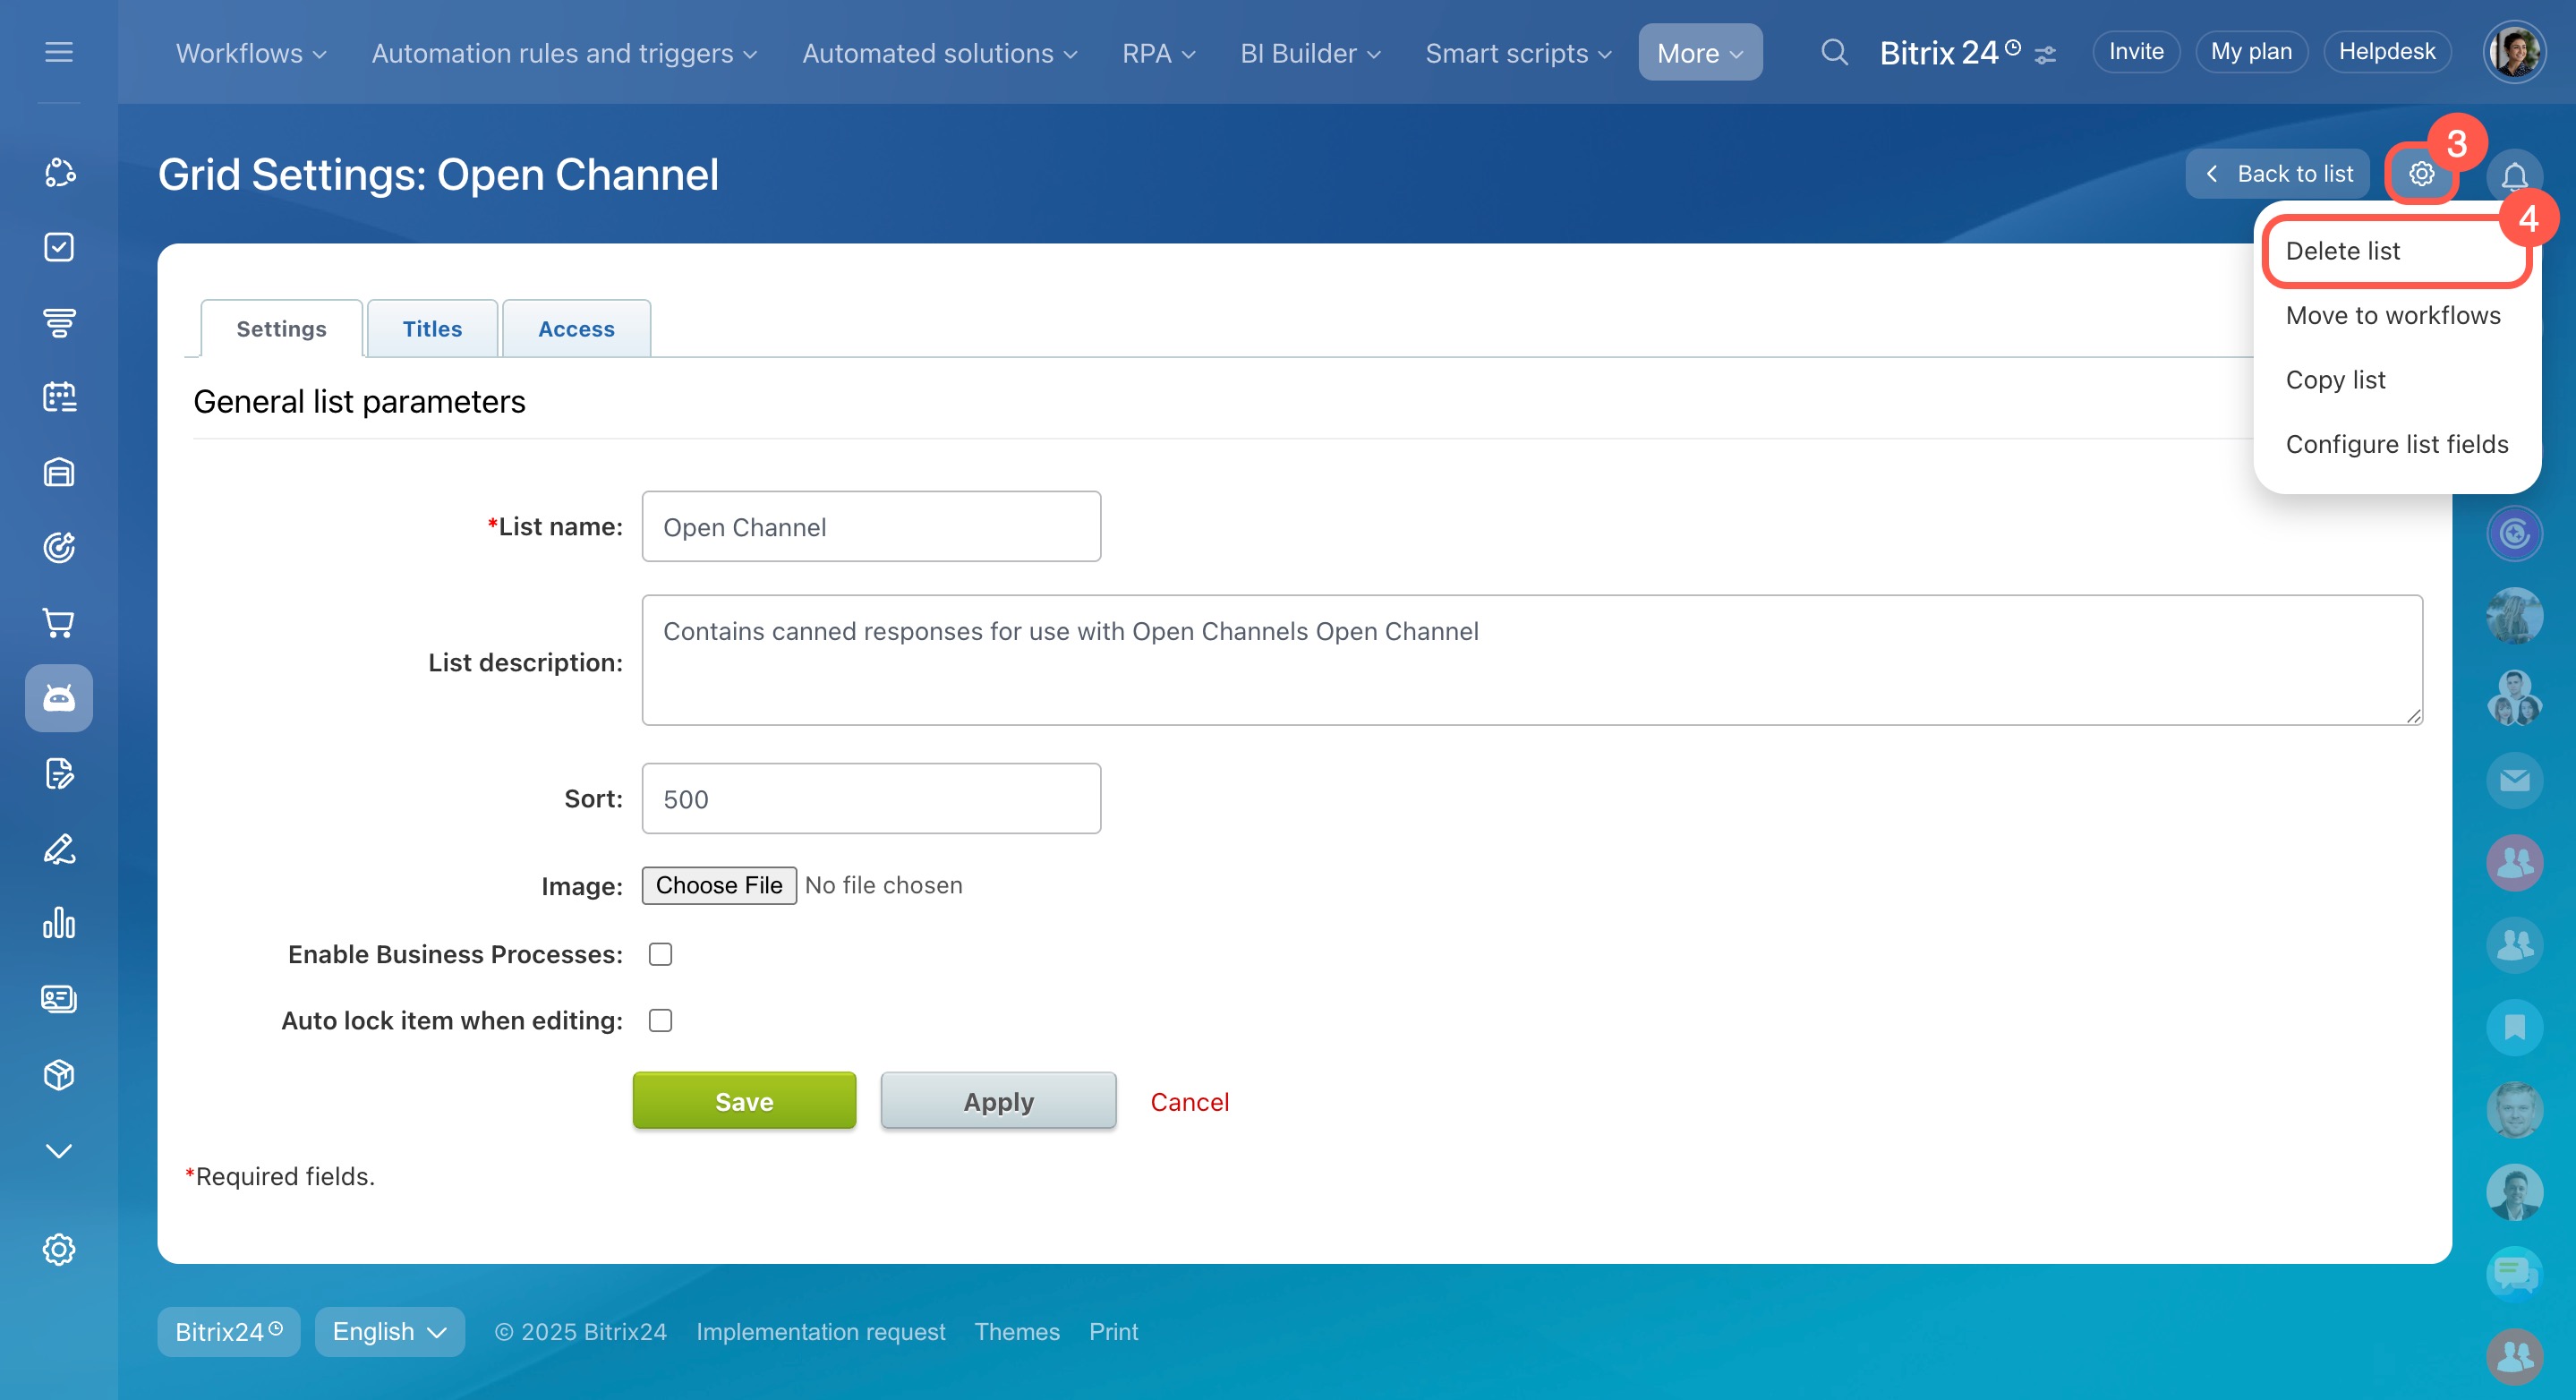Open the Automation robot sidebar icon
The height and width of the screenshot is (1400, 2576).
pos(59,698)
